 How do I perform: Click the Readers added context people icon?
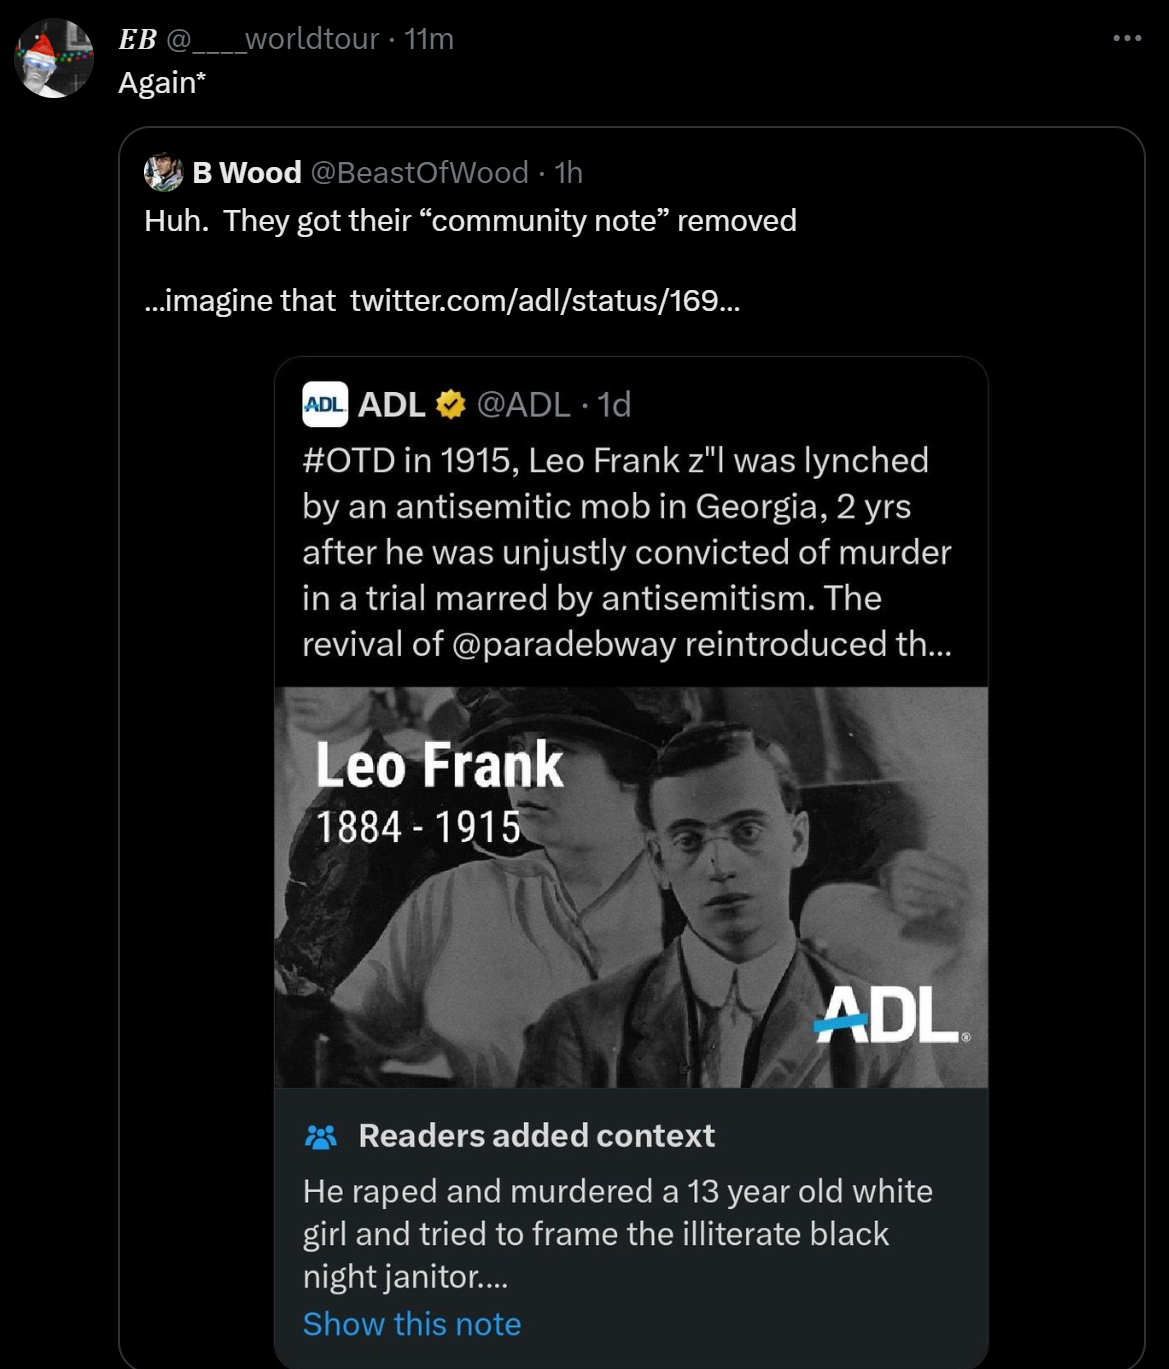321,1136
